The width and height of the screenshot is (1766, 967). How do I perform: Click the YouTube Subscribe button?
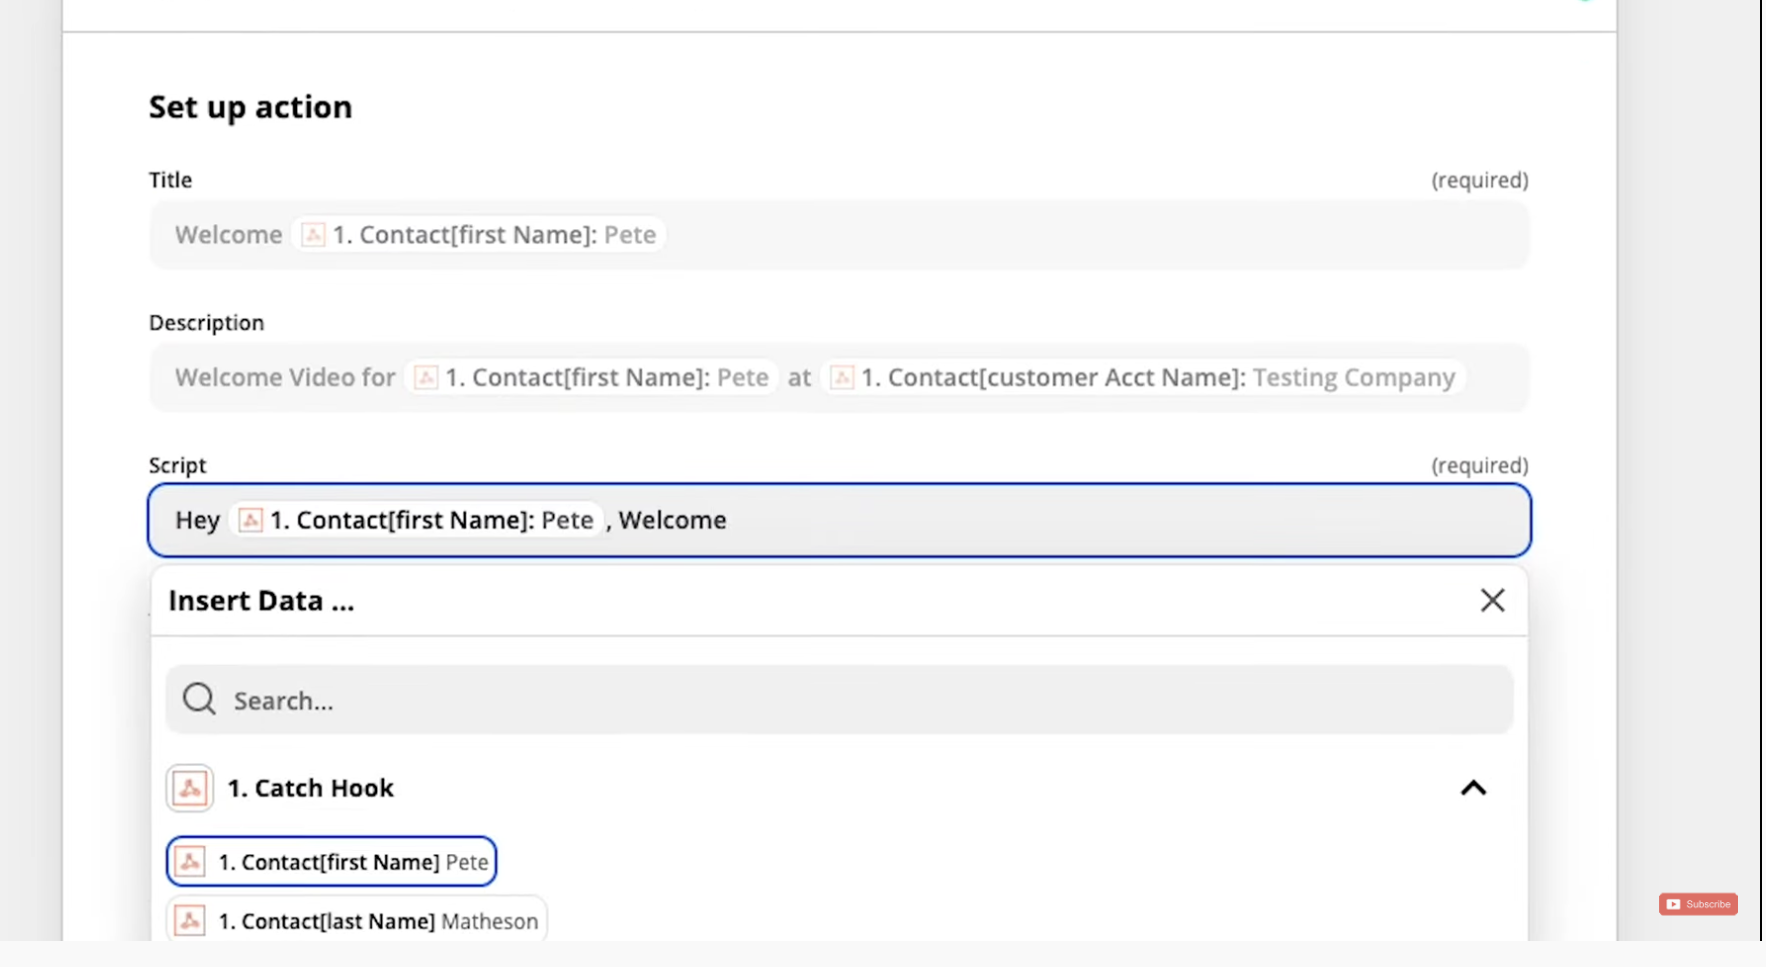1698,904
